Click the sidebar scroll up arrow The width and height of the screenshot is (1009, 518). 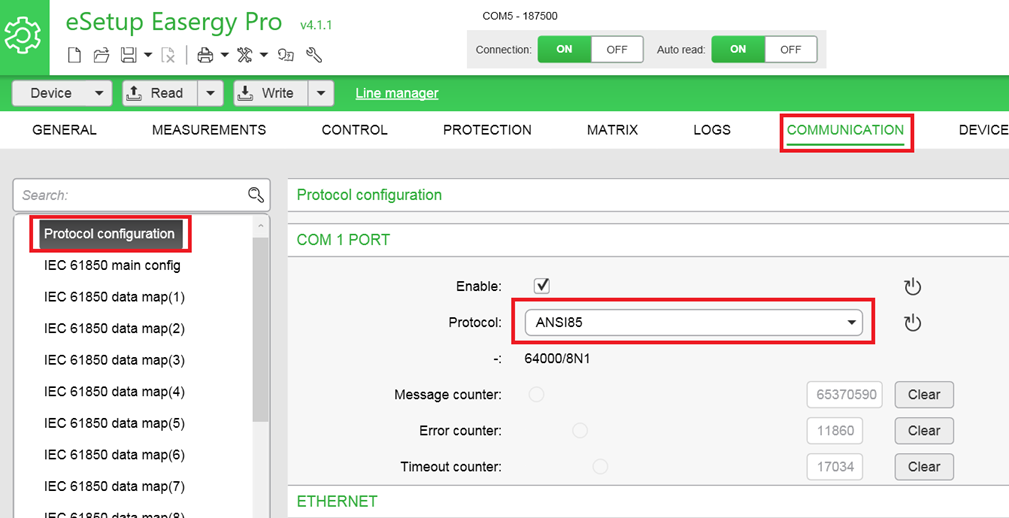pyautogui.click(x=261, y=227)
